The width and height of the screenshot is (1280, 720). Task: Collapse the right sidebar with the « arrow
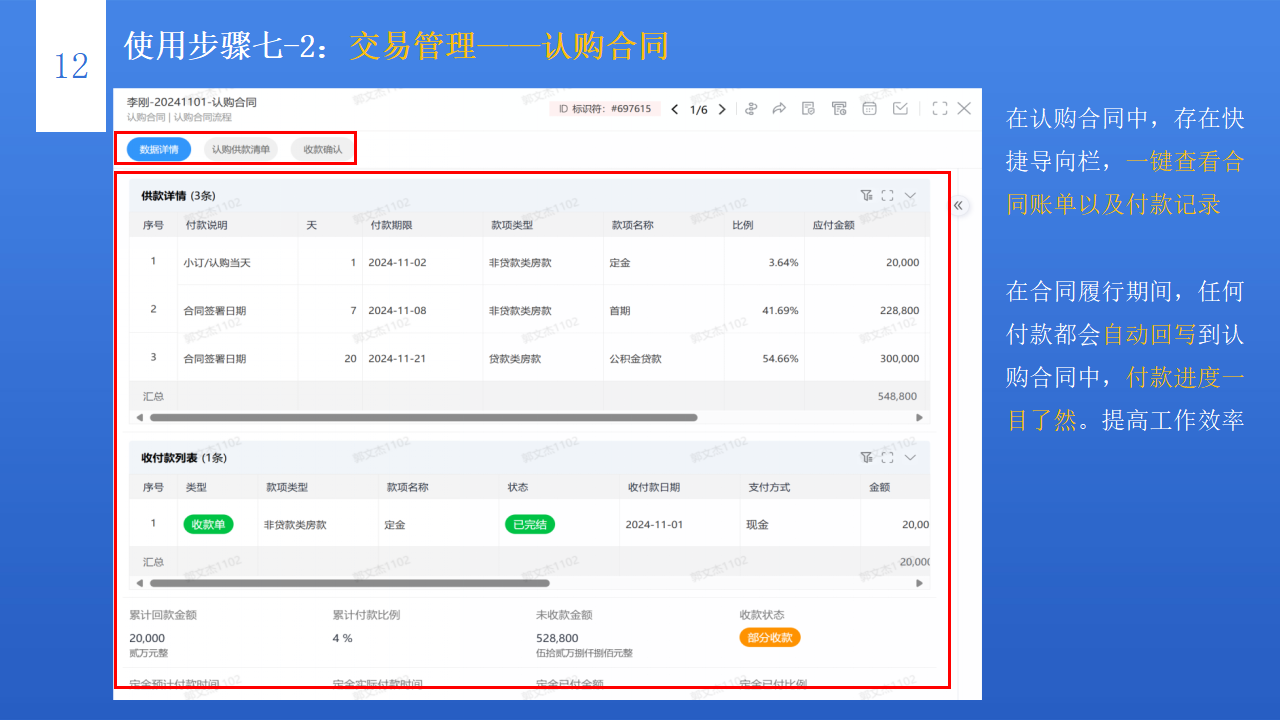[x=957, y=205]
